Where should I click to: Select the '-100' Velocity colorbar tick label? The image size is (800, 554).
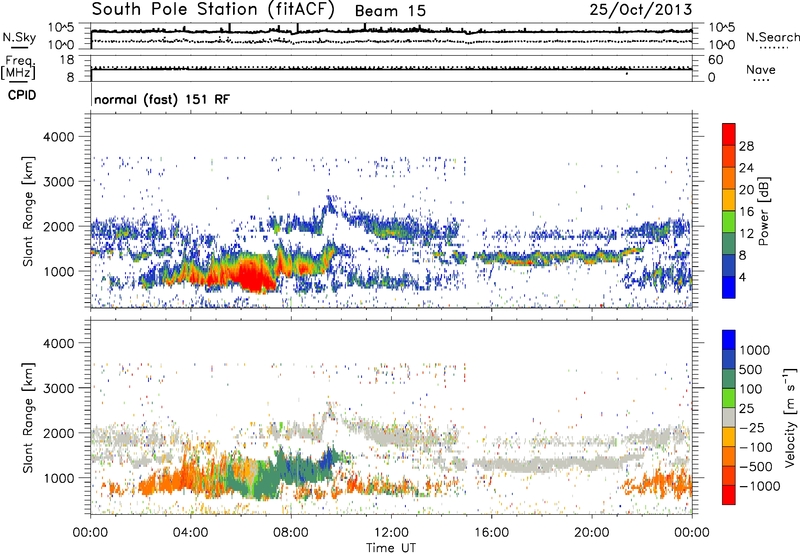click(x=756, y=447)
